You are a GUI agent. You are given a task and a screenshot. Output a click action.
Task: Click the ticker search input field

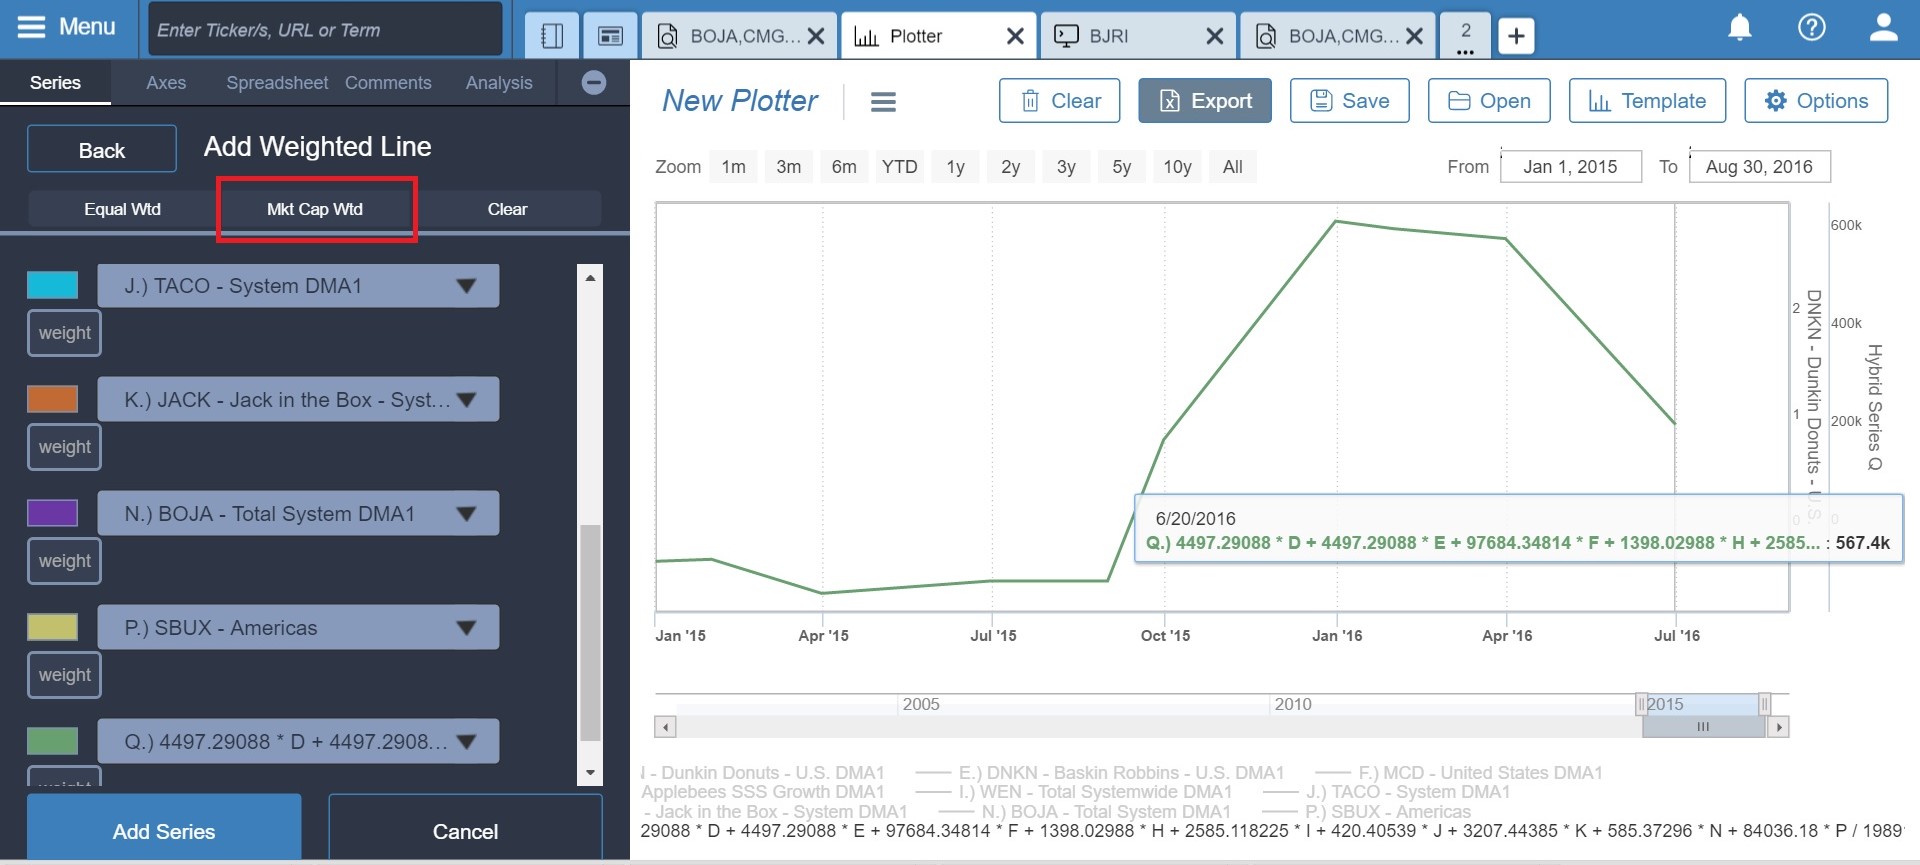click(x=325, y=29)
